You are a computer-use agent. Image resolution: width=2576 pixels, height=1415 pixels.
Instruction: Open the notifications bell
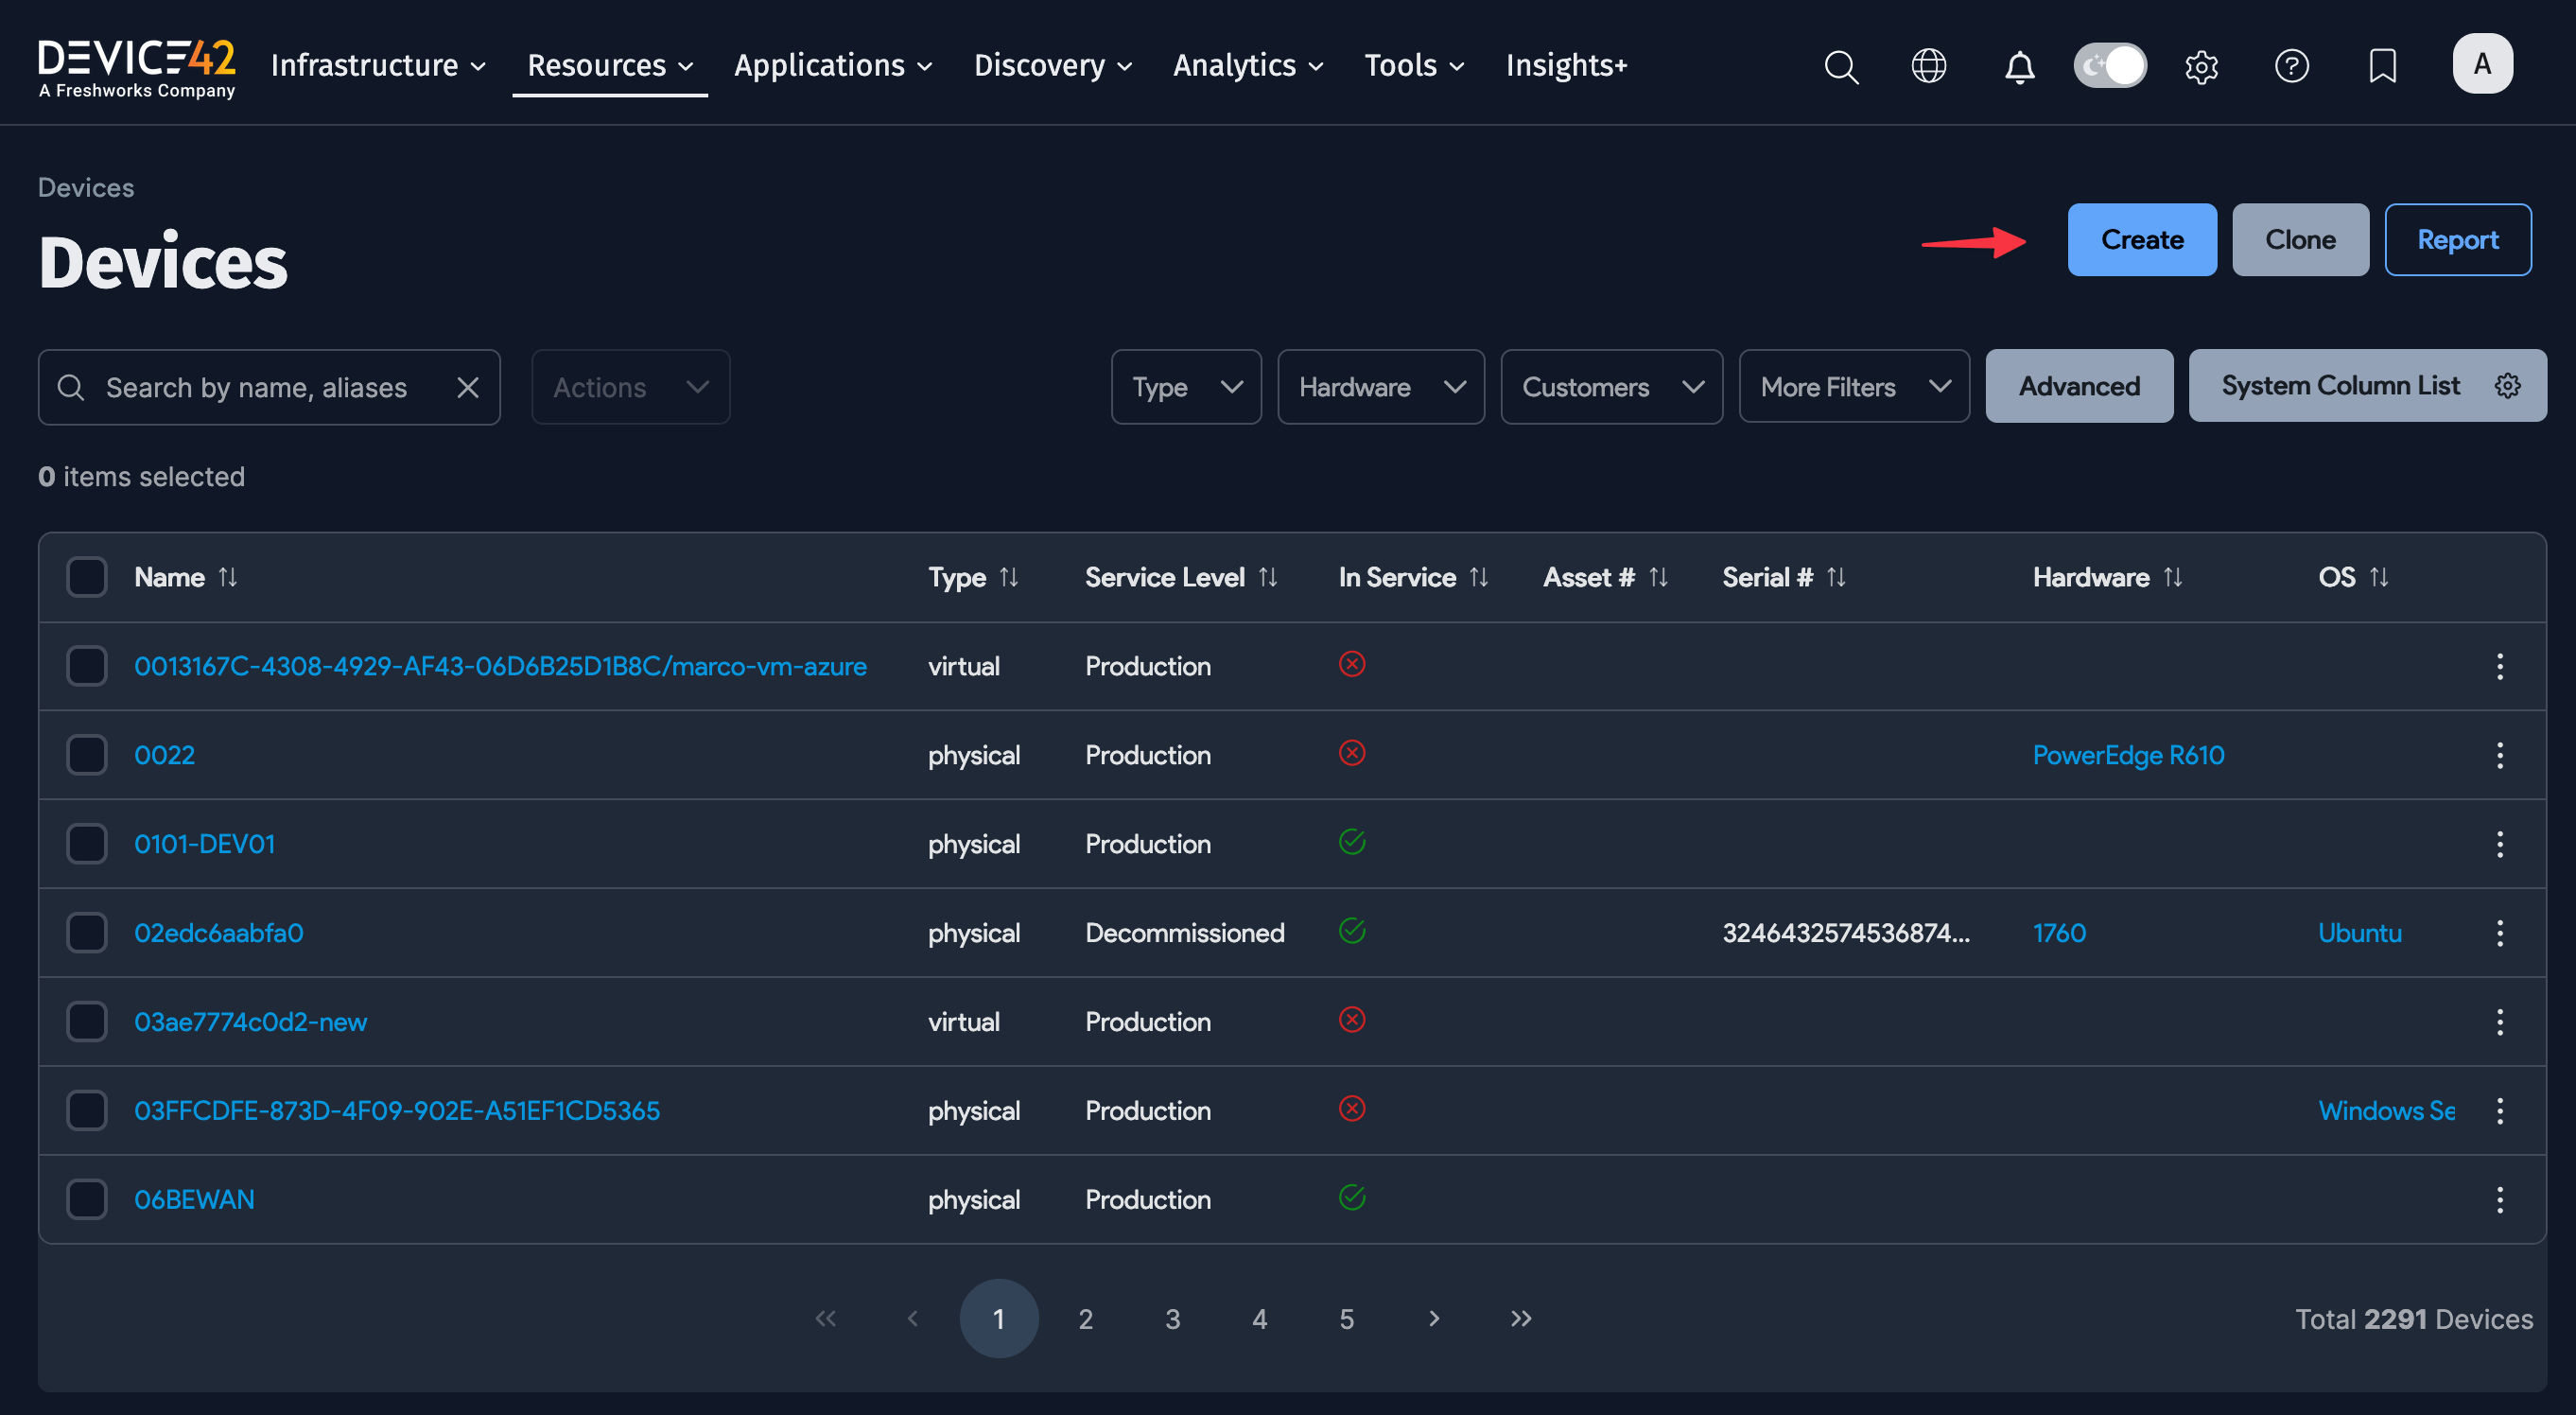[x=2019, y=66]
